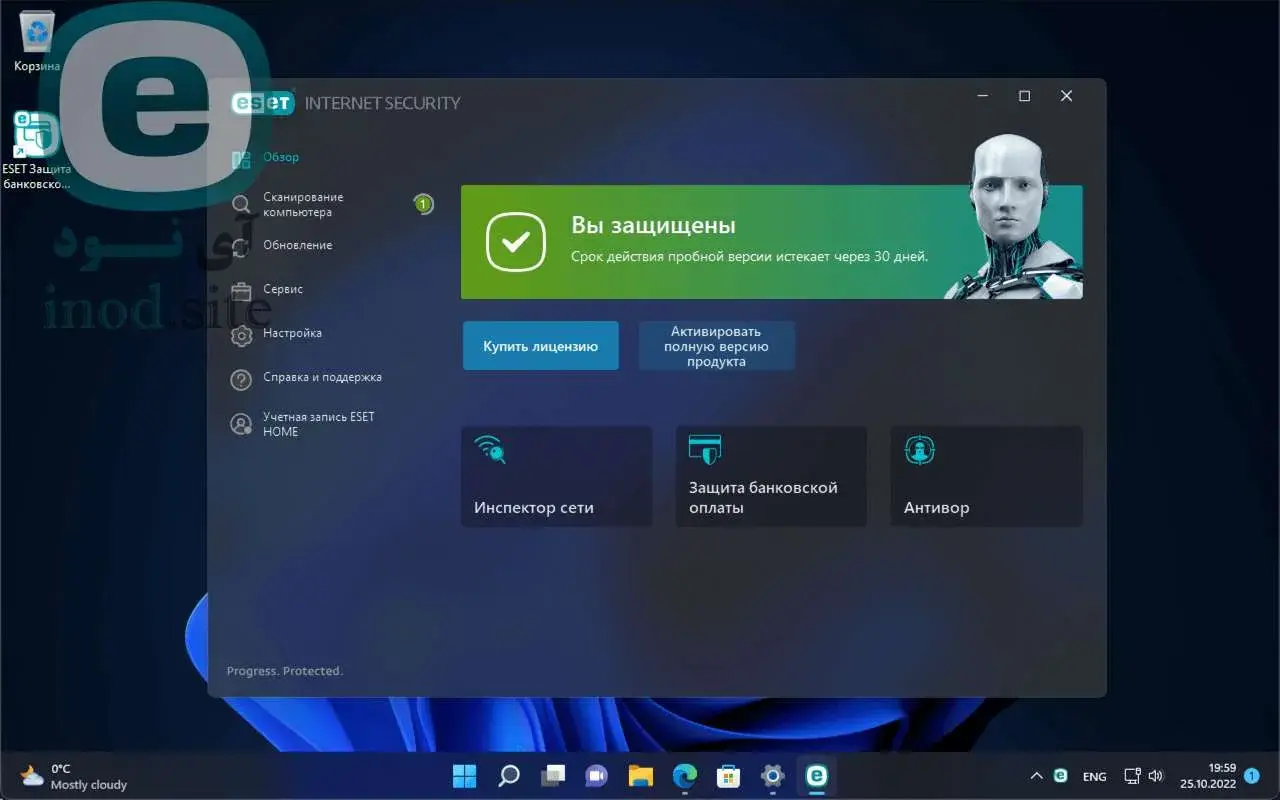
Task: Click the Вы защищены heading
Action: coord(653,226)
